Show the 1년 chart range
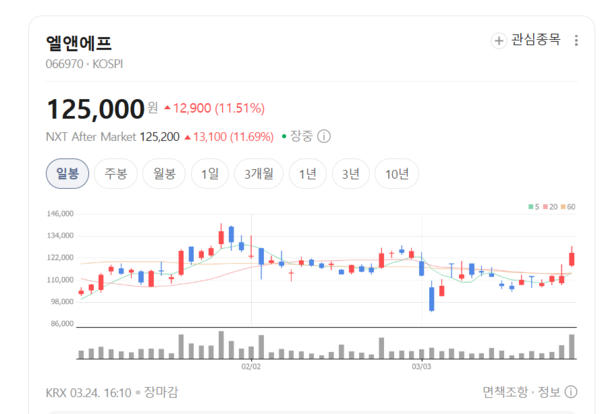 pyautogui.click(x=308, y=174)
